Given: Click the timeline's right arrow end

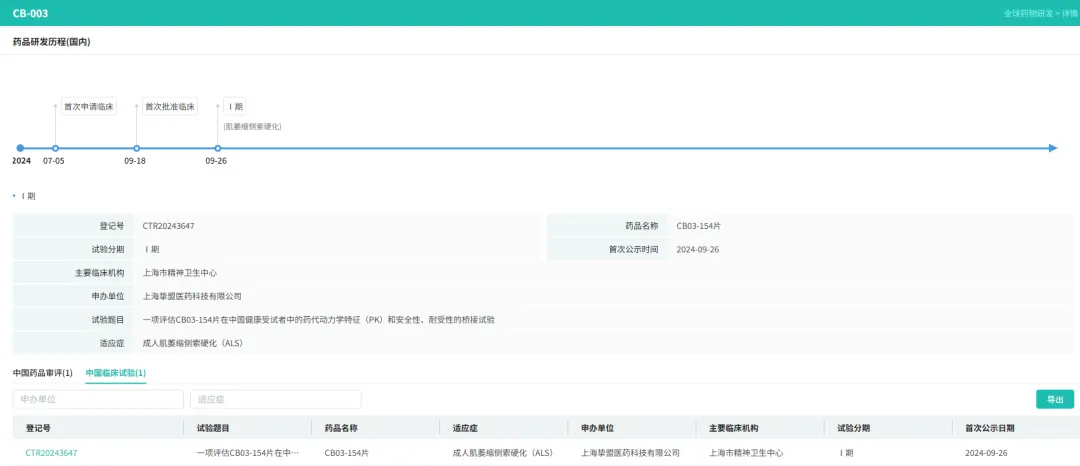Looking at the screenshot, I should (1052, 148).
